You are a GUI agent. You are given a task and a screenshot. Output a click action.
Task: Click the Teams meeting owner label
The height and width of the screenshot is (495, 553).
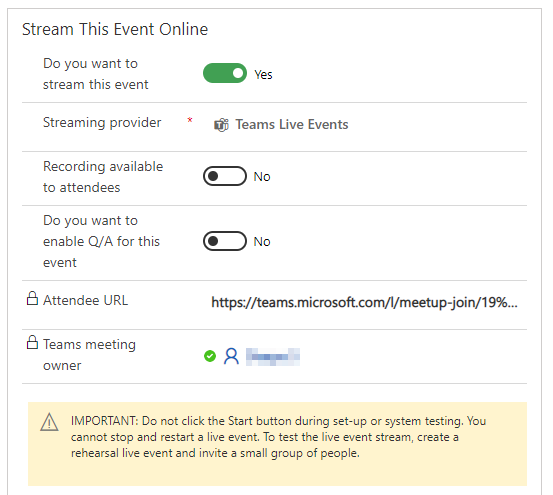pyautogui.click(x=89, y=355)
